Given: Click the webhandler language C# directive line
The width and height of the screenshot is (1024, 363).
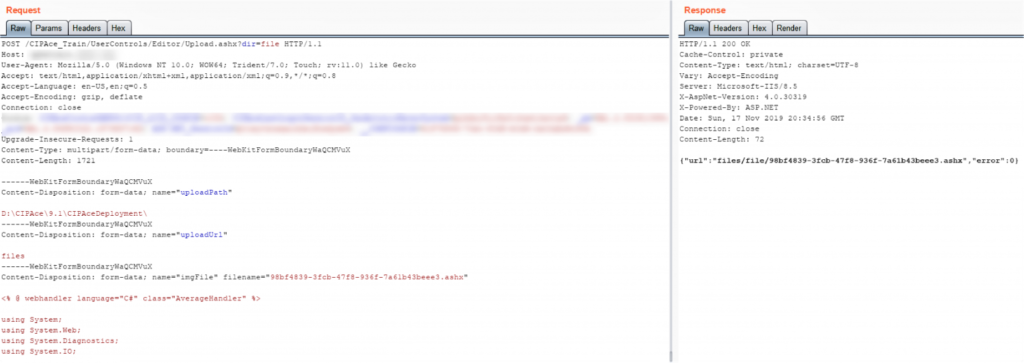Looking at the screenshot, I should coord(131,298).
